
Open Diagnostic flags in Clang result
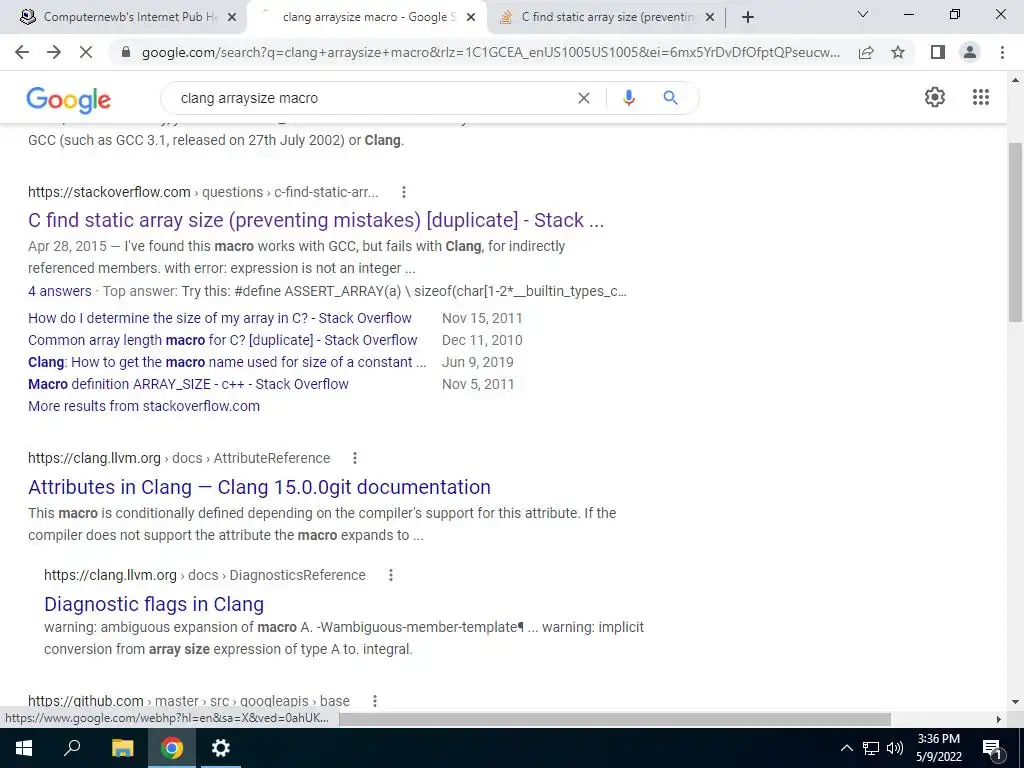pos(154,604)
